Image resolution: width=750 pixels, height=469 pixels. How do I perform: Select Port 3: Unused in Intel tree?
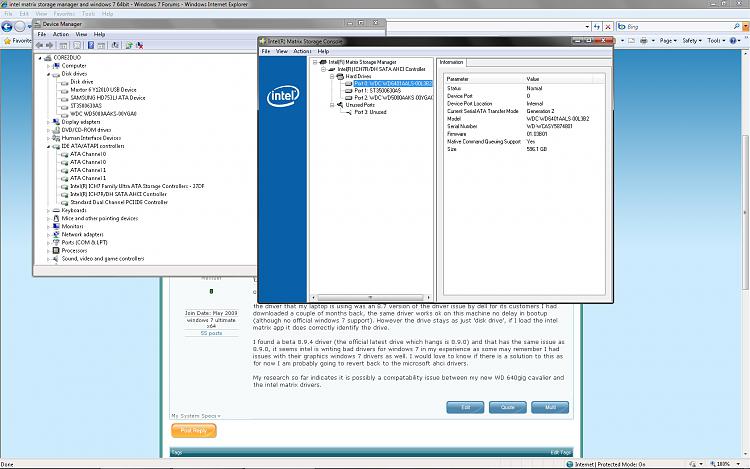click(370, 112)
